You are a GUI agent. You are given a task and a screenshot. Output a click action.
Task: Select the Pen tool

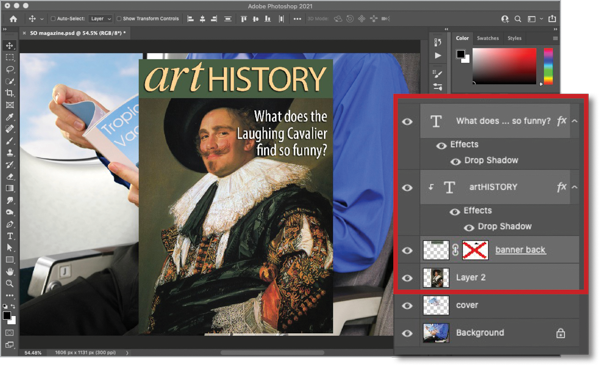[10, 224]
